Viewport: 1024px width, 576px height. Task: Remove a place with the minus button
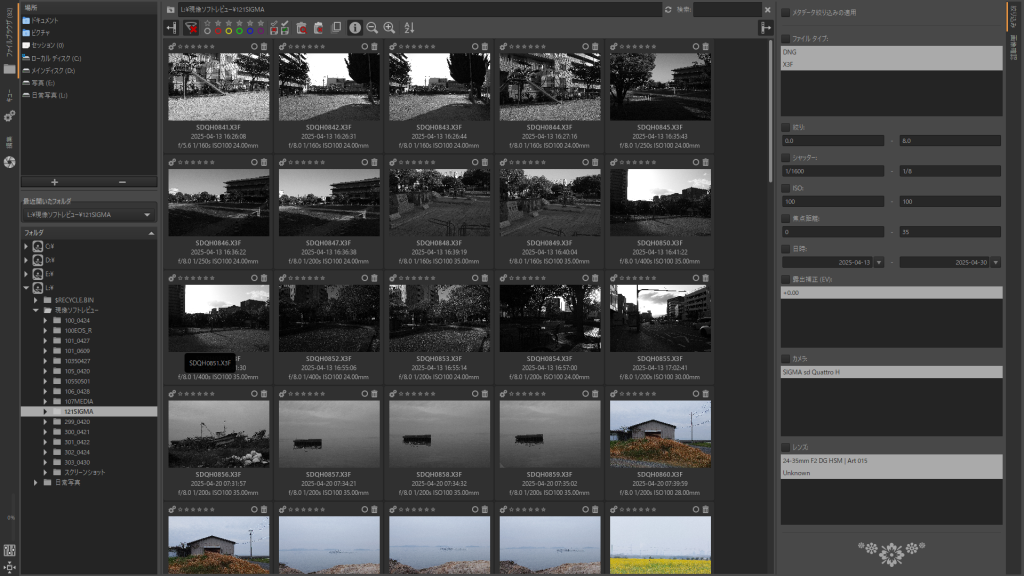click(122, 182)
